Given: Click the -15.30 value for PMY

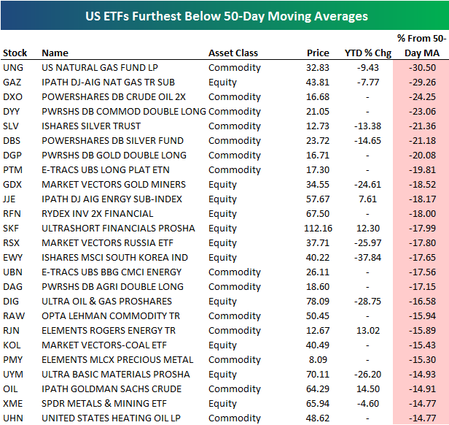Looking at the screenshot, I should [x=422, y=360].
